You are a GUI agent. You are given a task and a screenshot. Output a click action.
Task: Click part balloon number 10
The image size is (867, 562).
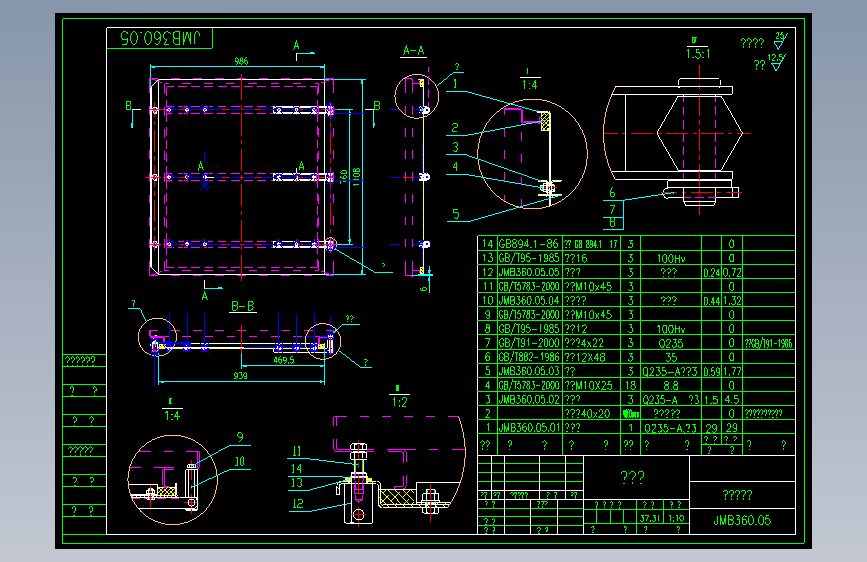click(x=239, y=461)
